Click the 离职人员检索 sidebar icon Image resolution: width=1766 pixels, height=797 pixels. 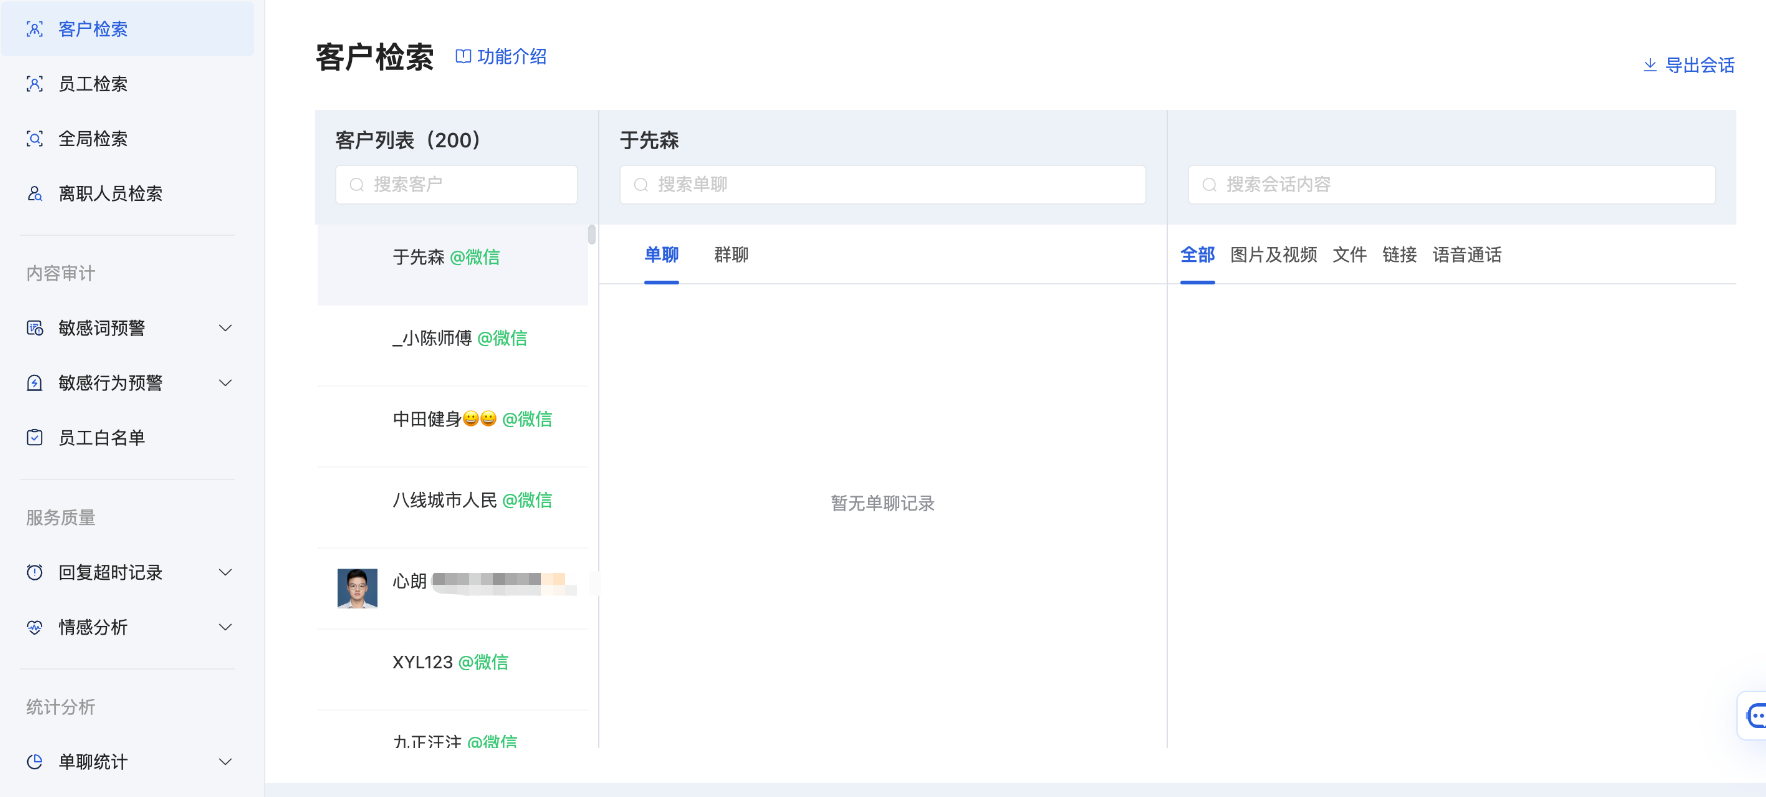[35, 194]
